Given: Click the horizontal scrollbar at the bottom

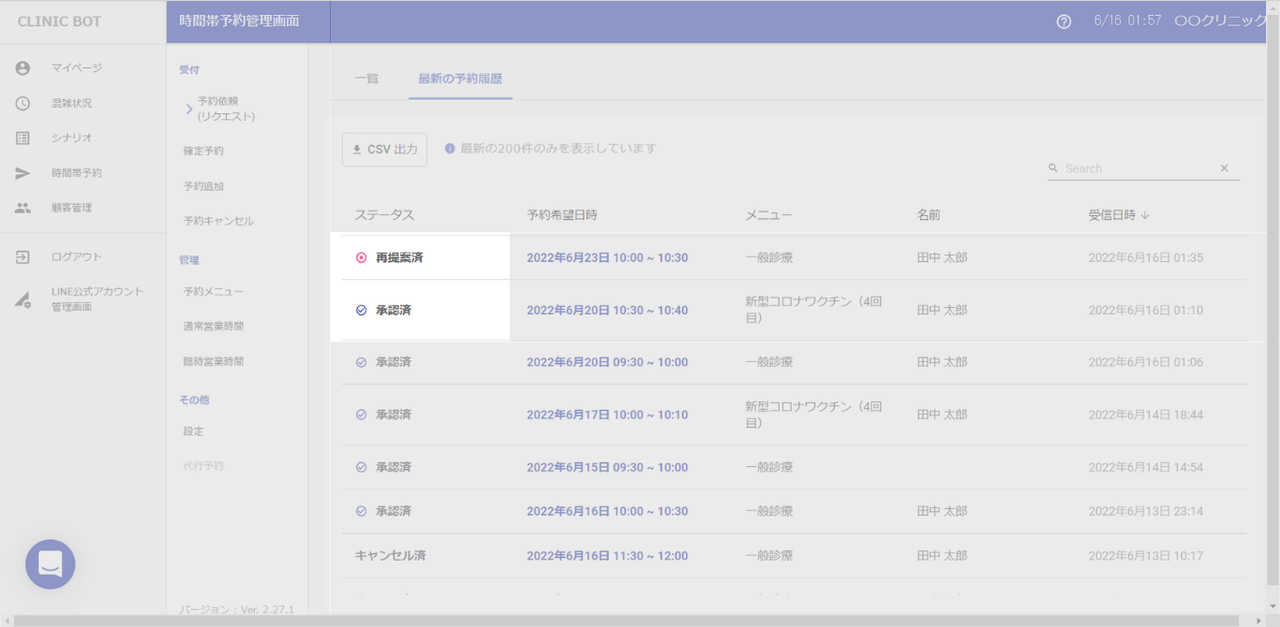Looking at the screenshot, I should [x=640, y=621].
